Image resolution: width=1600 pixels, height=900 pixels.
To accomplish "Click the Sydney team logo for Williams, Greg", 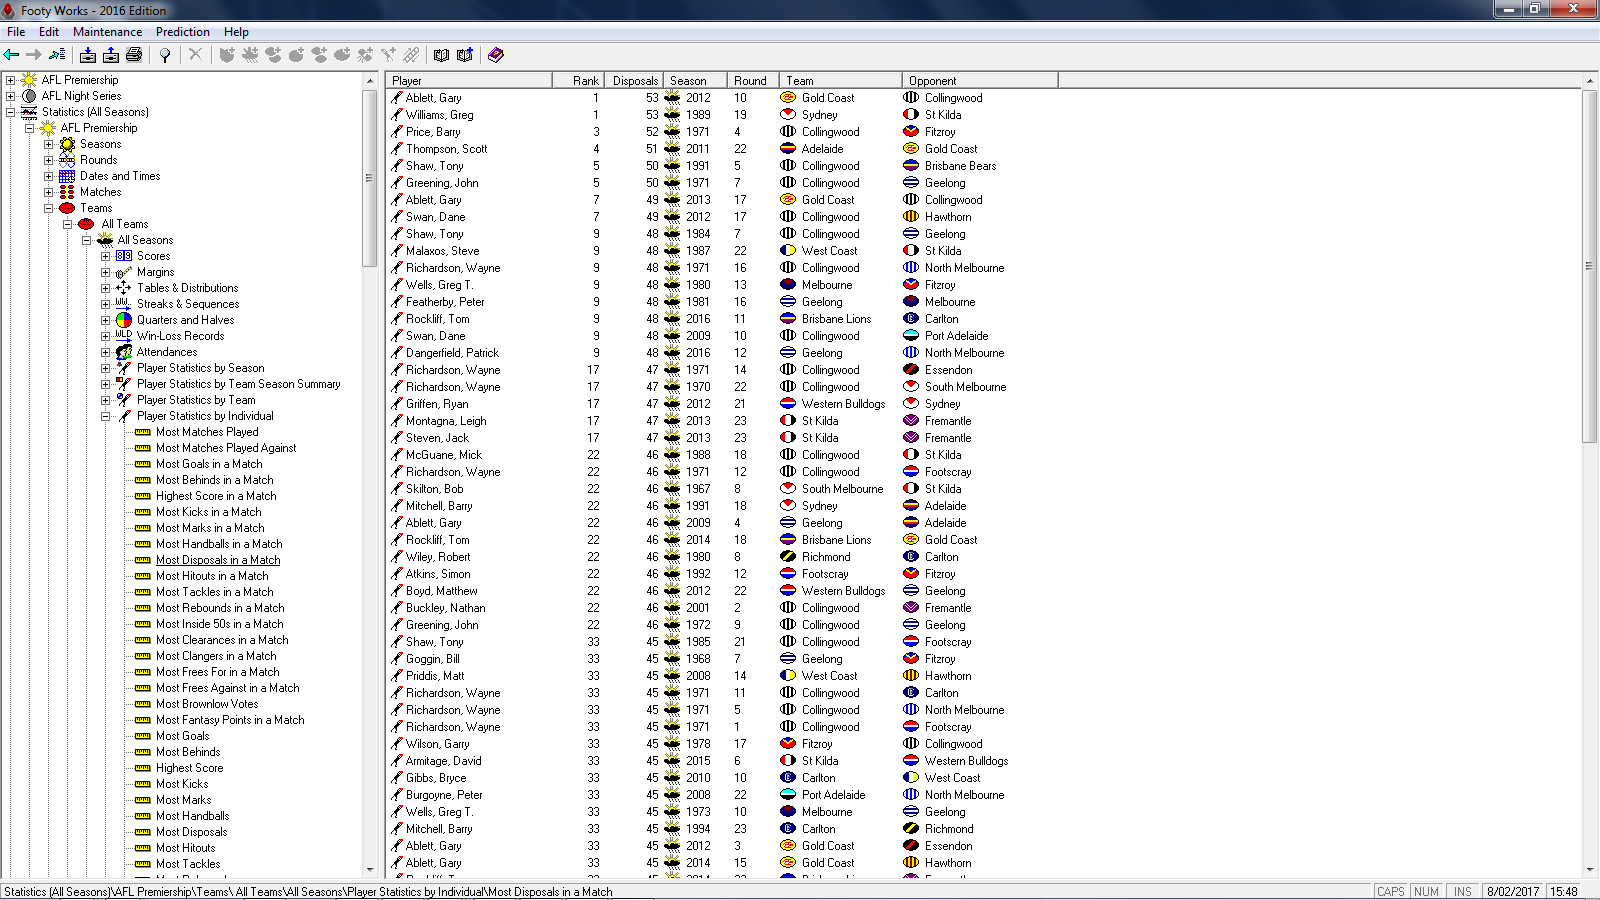I will (788, 115).
